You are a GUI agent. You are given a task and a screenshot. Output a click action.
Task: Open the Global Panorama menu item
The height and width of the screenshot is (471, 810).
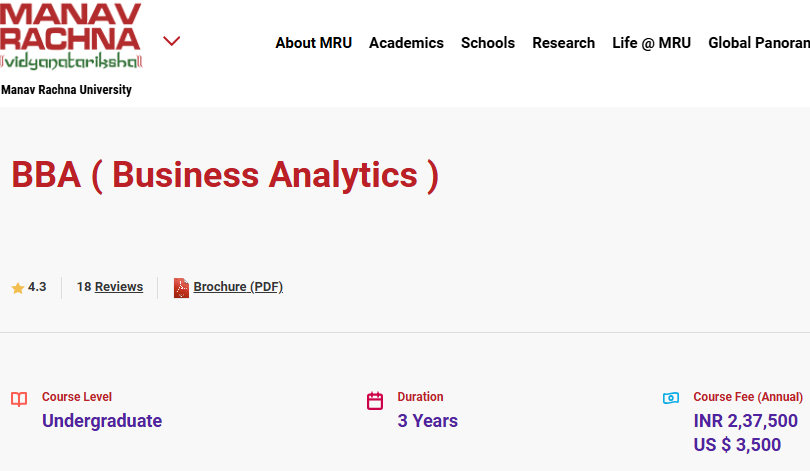758,43
